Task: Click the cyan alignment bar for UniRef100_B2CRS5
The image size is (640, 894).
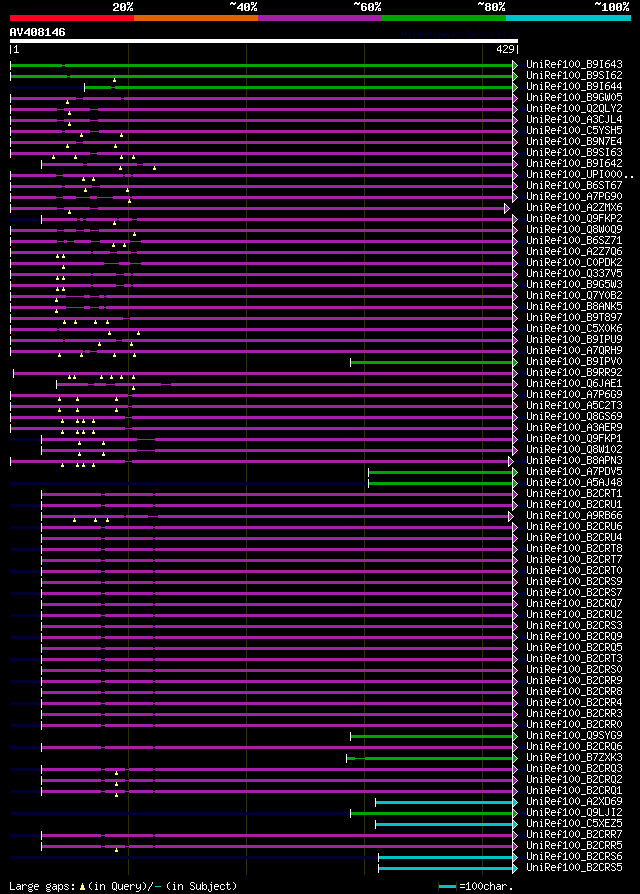Action: [446, 868]
